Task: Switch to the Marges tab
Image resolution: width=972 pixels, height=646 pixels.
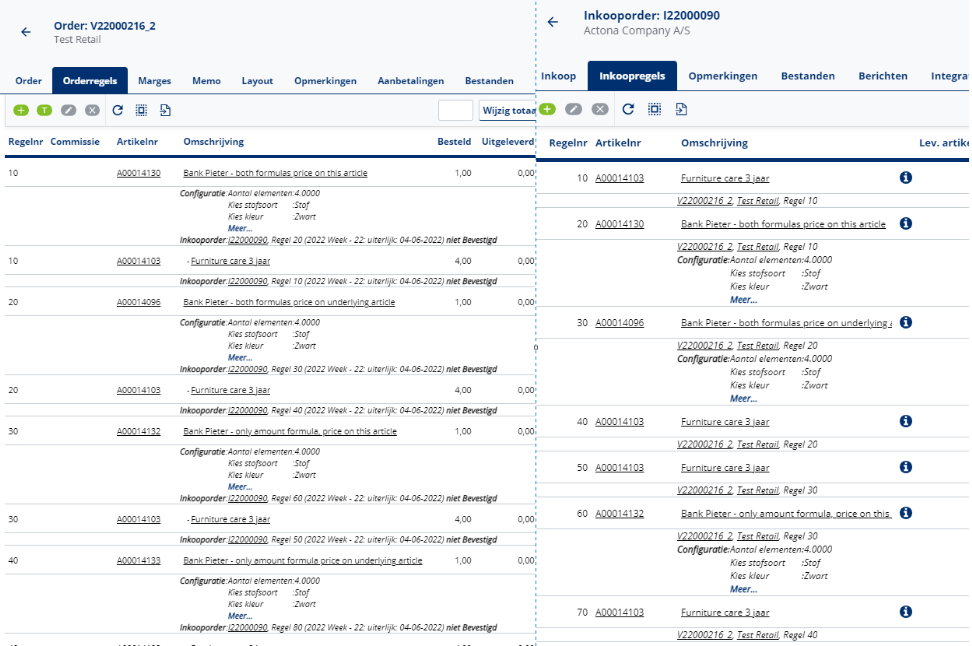Action: [x=154, y=80]
